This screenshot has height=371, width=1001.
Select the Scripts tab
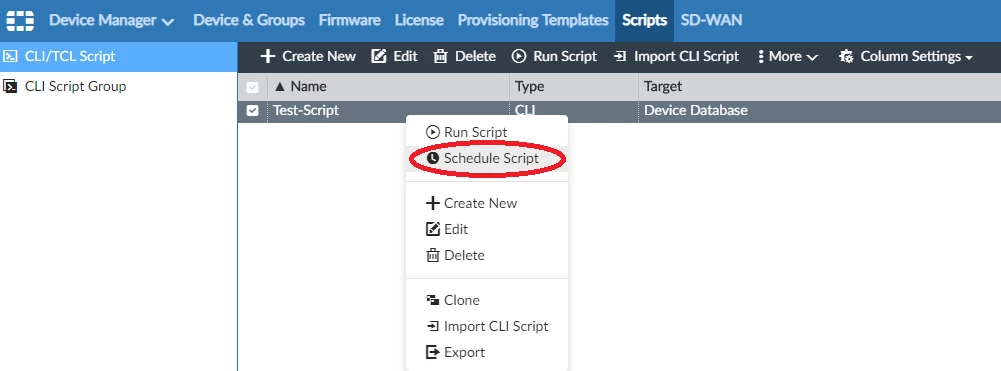(x=644, y=20)
